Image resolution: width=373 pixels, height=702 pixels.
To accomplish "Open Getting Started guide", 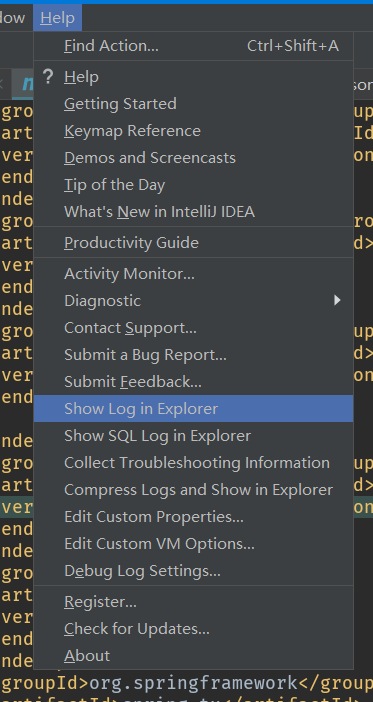I will (193, 104).
